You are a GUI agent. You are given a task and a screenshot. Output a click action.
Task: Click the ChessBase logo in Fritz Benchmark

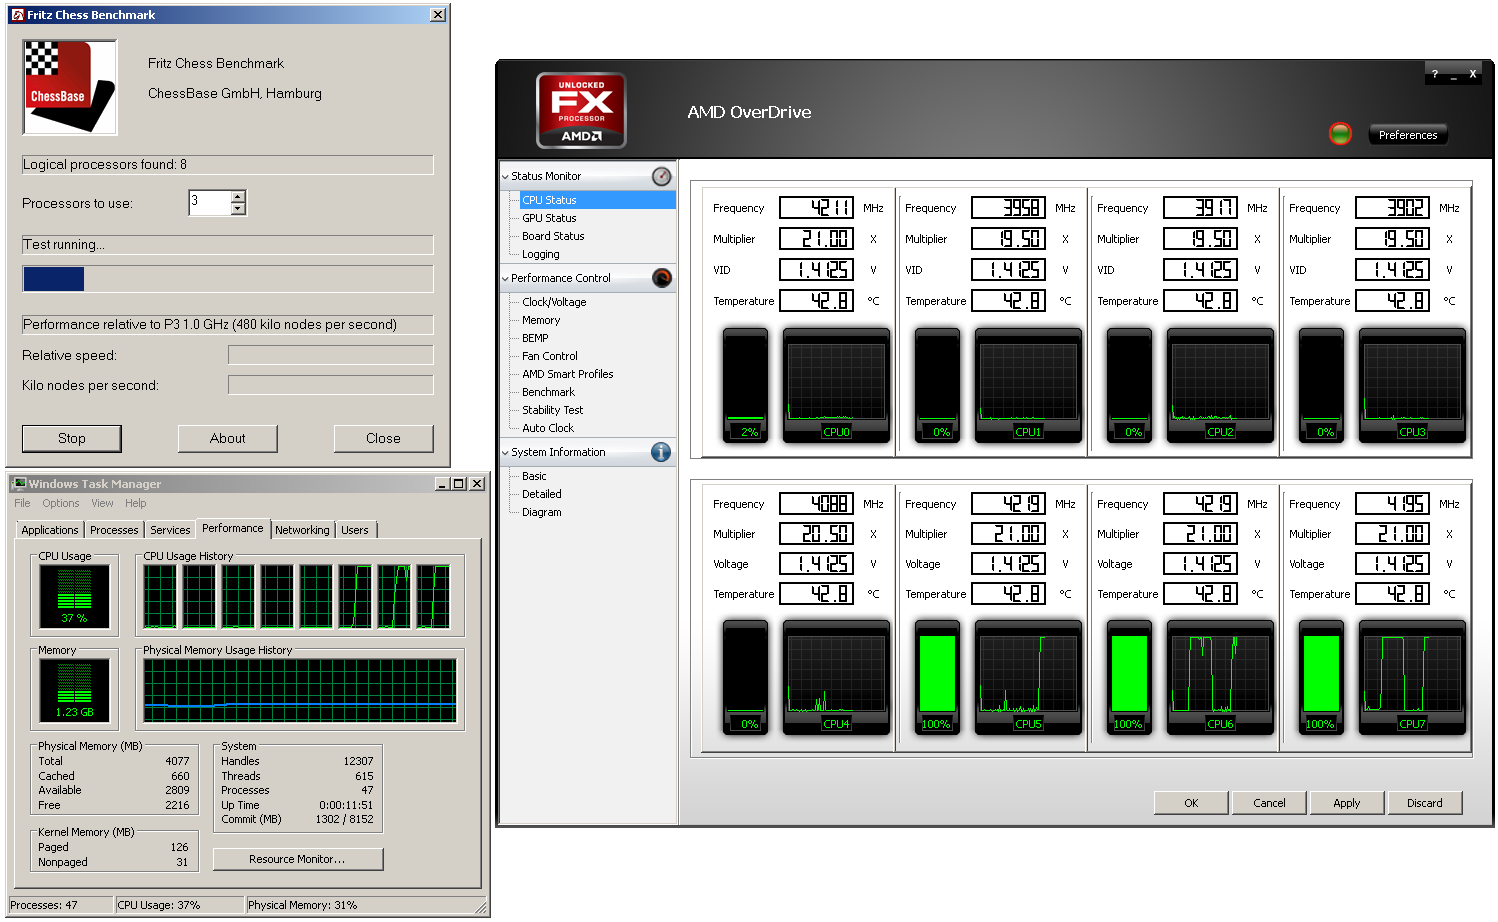pyautogui.click(x=70, y=87)
